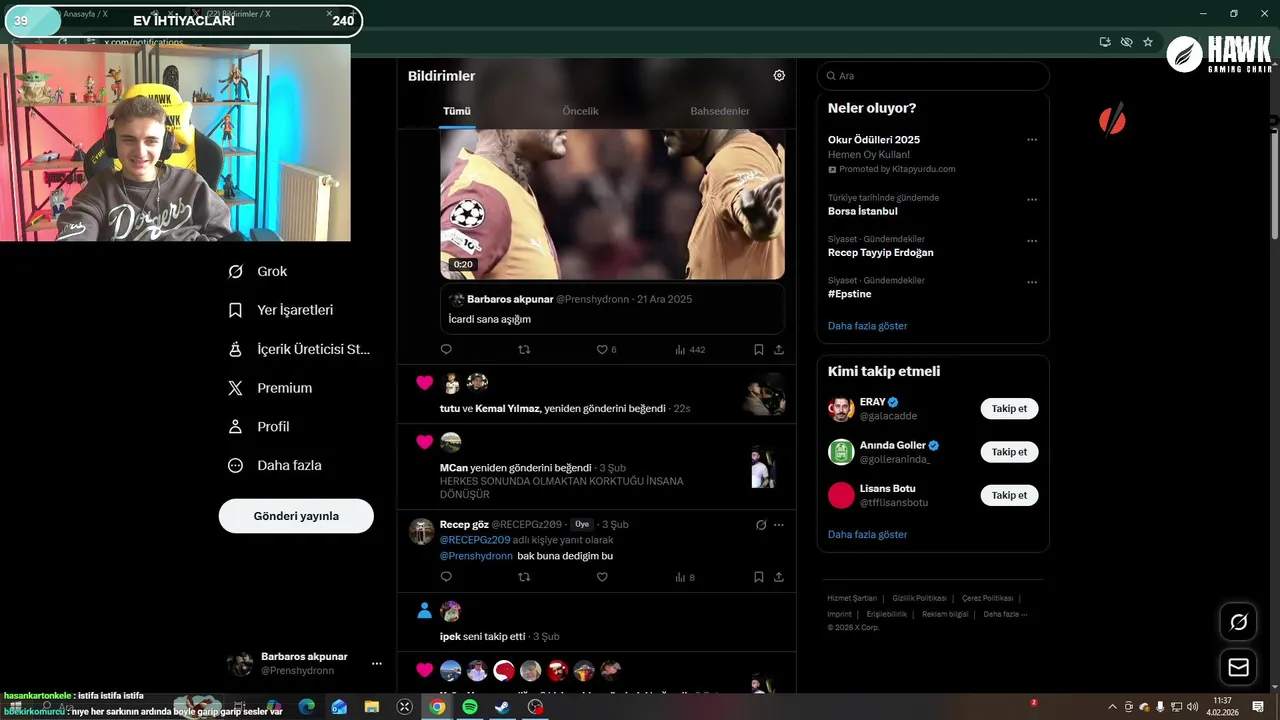
Task: Open Hizmet Şartları footer link
Action: tap(852, 598)
